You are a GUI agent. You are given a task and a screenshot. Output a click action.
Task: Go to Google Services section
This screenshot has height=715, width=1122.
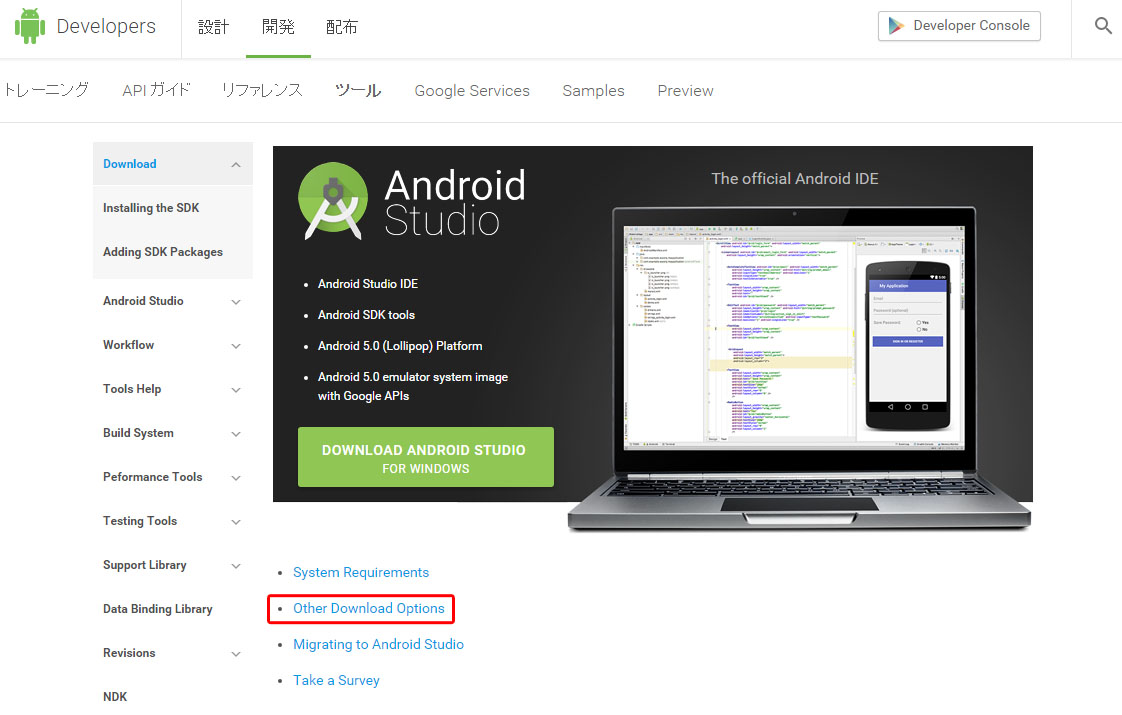472,91
